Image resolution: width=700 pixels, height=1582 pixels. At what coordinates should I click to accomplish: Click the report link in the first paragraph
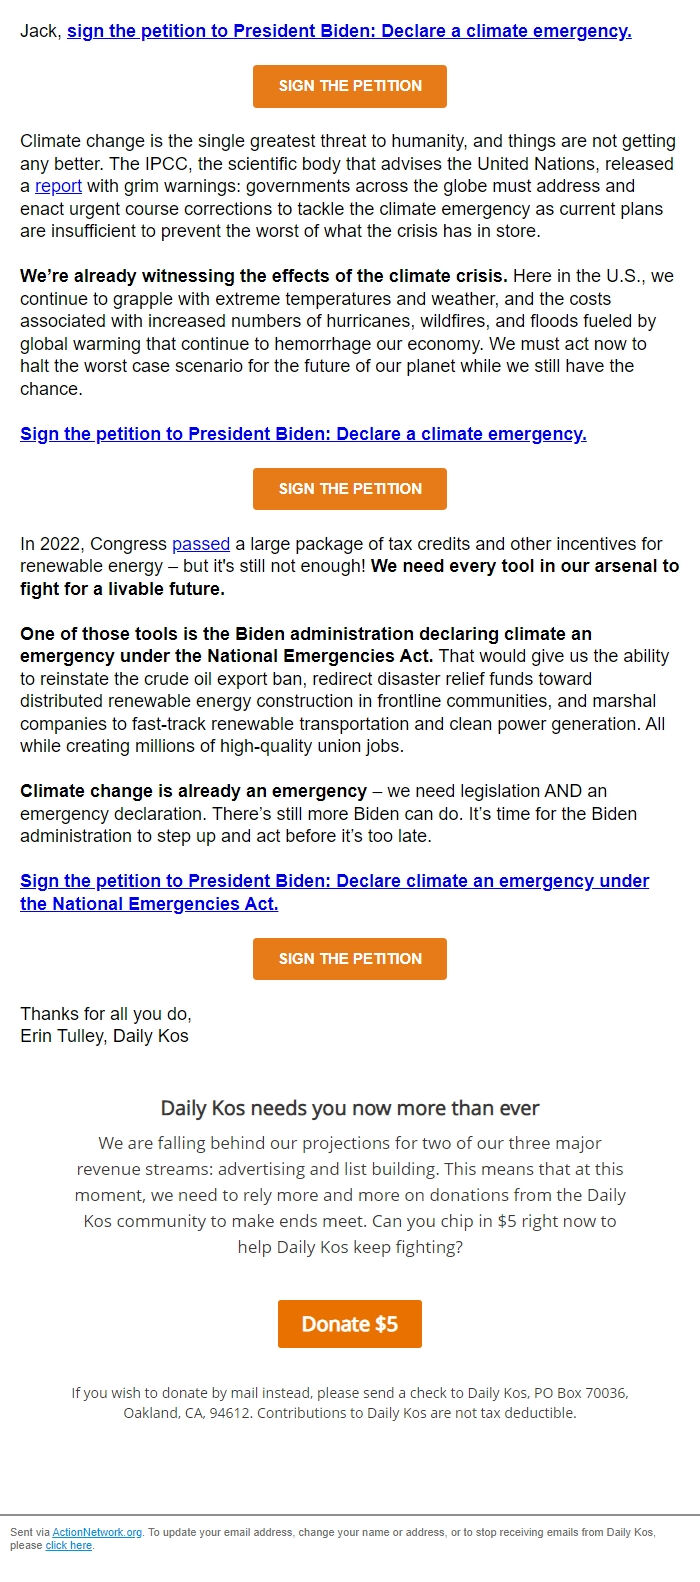pyautogui.click(x=59, y=186)
